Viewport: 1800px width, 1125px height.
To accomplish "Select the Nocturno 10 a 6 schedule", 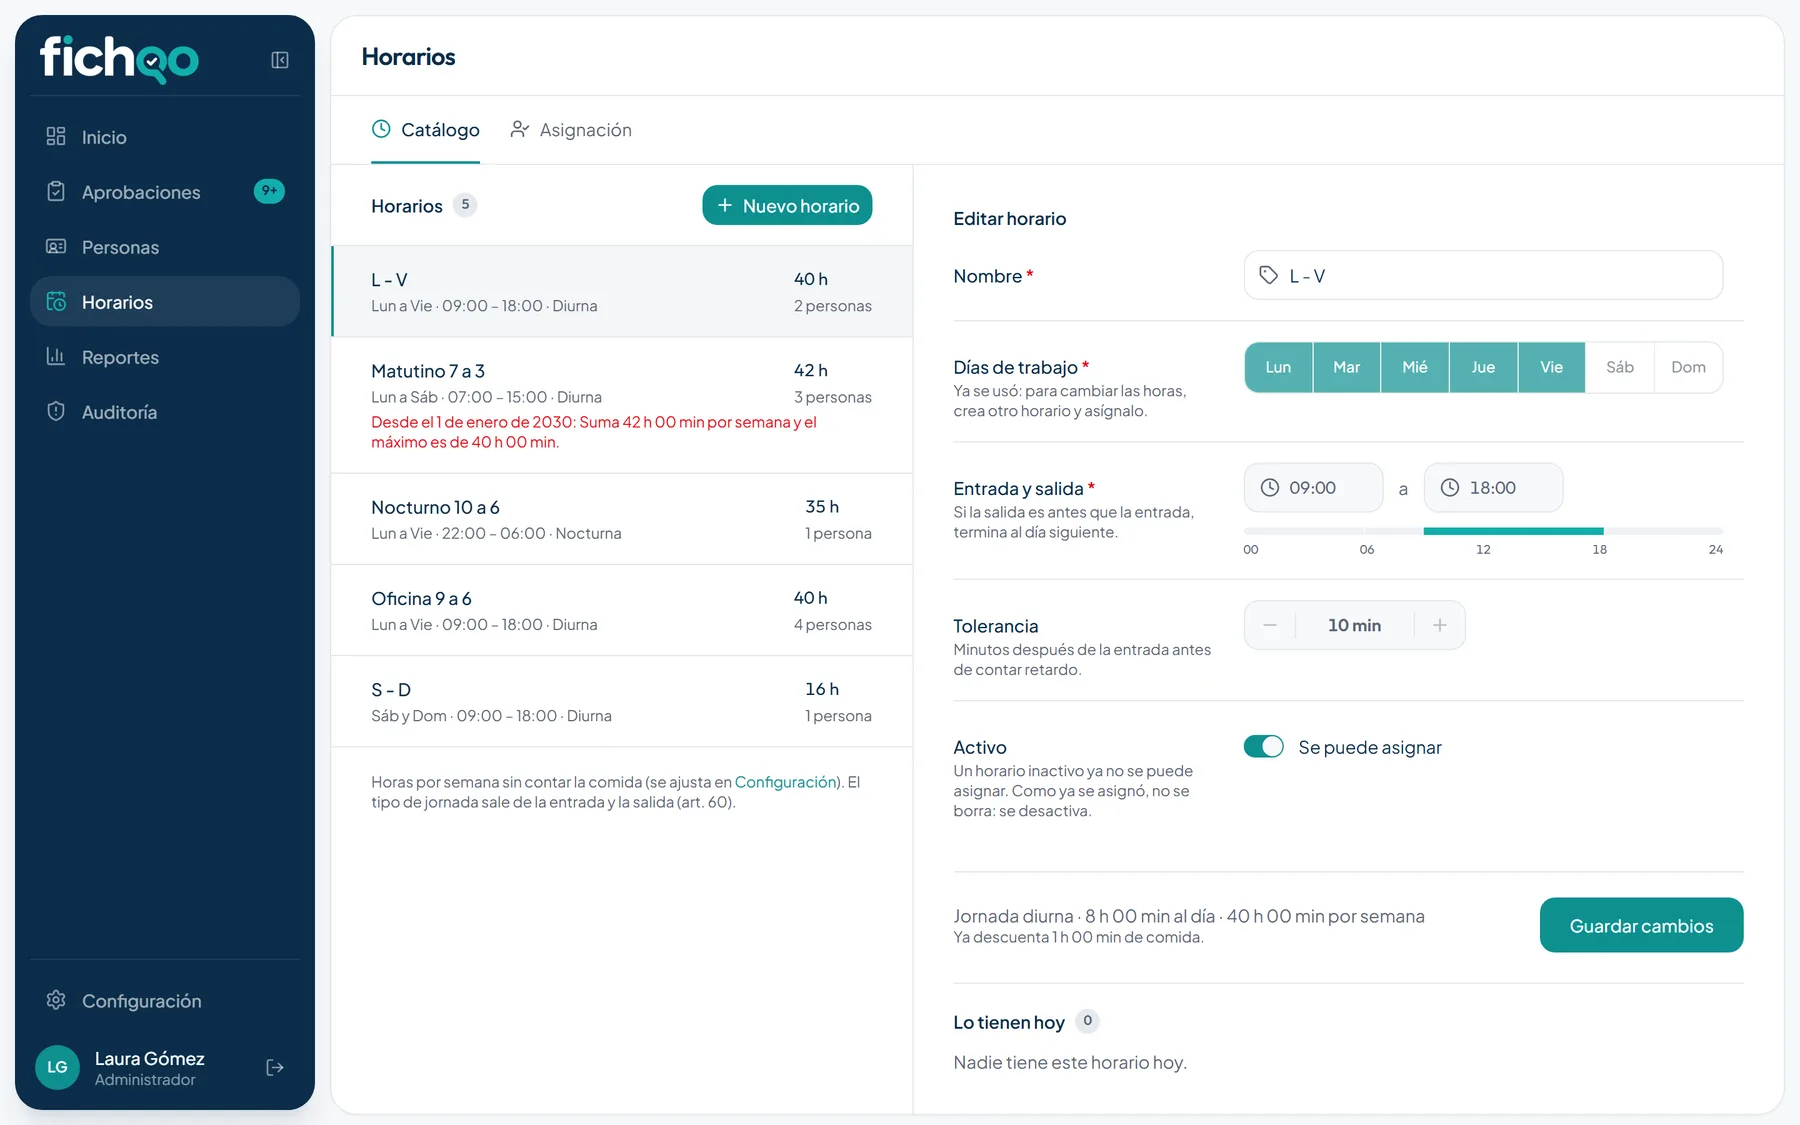I will (621, 519).
